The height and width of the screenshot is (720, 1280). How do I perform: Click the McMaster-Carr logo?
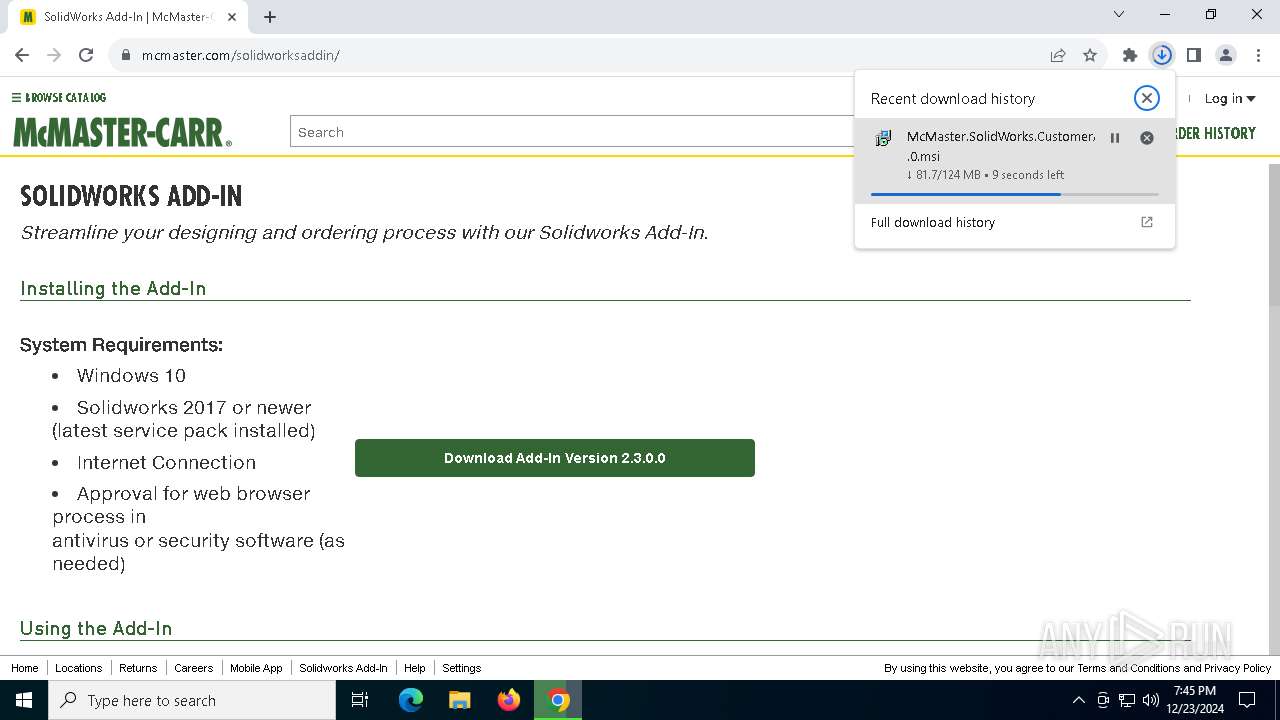coord(122,132)
